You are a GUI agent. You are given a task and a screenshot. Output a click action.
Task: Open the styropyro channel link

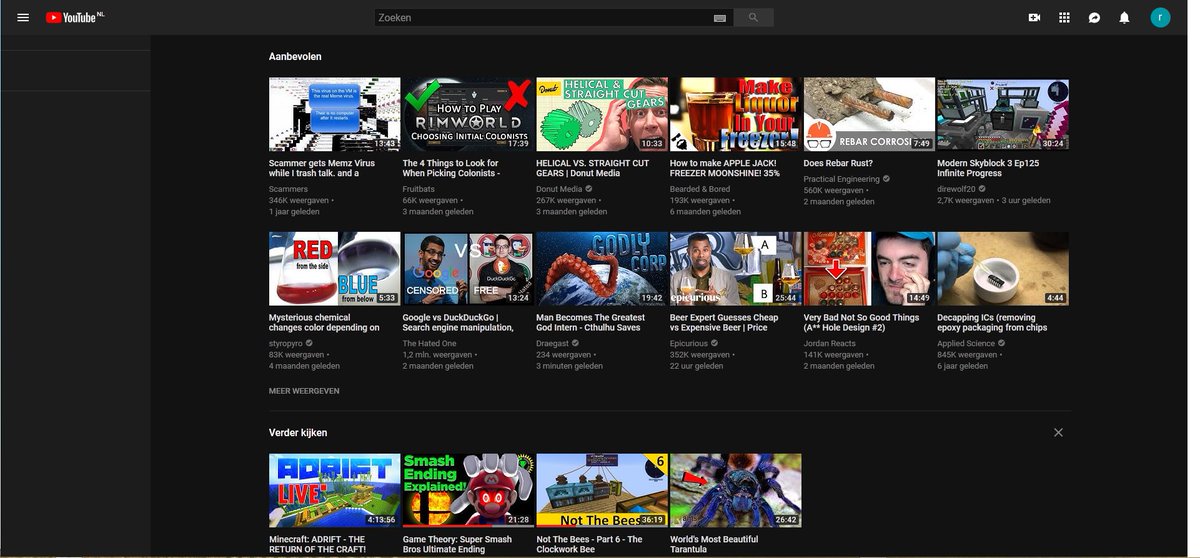click(x=286, y=343)
